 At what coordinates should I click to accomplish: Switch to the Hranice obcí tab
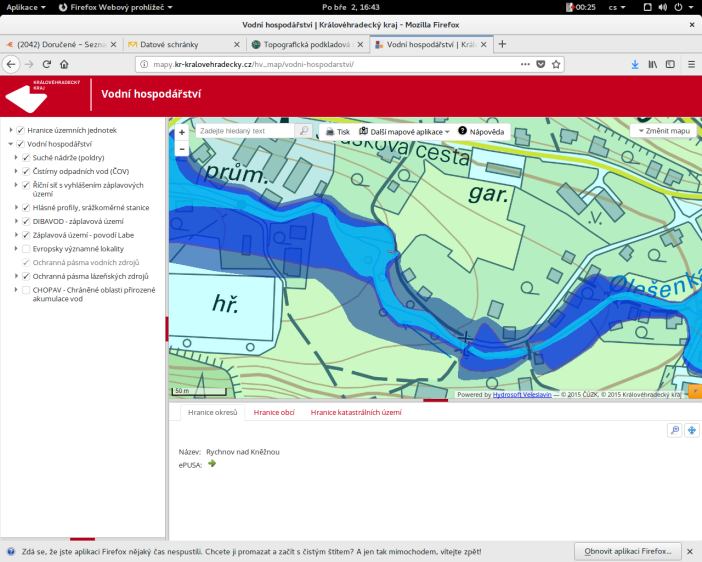(273, 412)
